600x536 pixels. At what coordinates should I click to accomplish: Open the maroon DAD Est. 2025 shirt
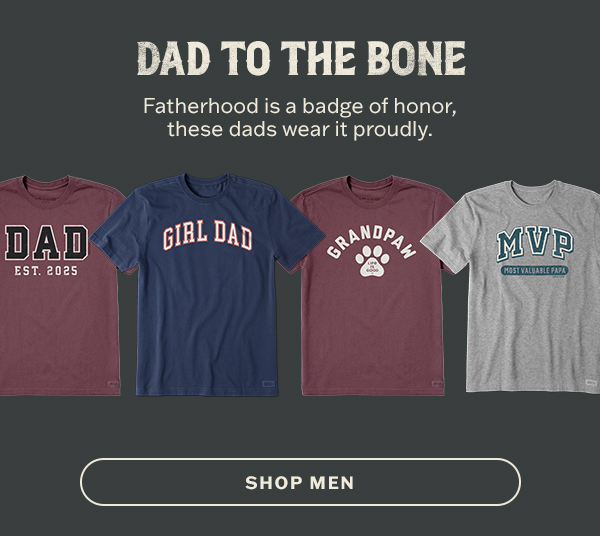tap(61, 285)
